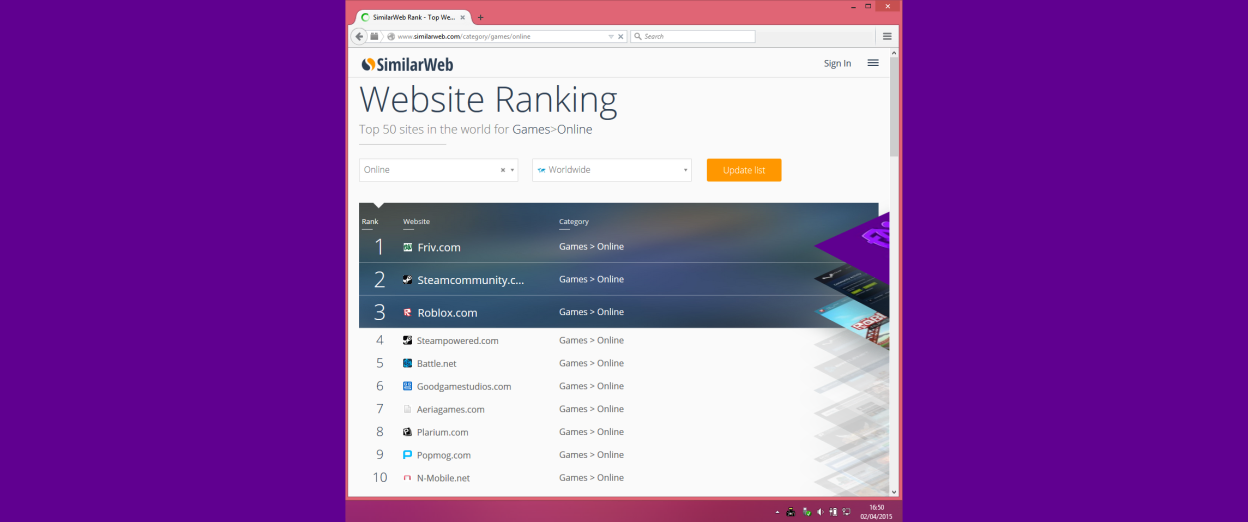Click the Friv.com favicon
1248x522 pixels.
407,247
